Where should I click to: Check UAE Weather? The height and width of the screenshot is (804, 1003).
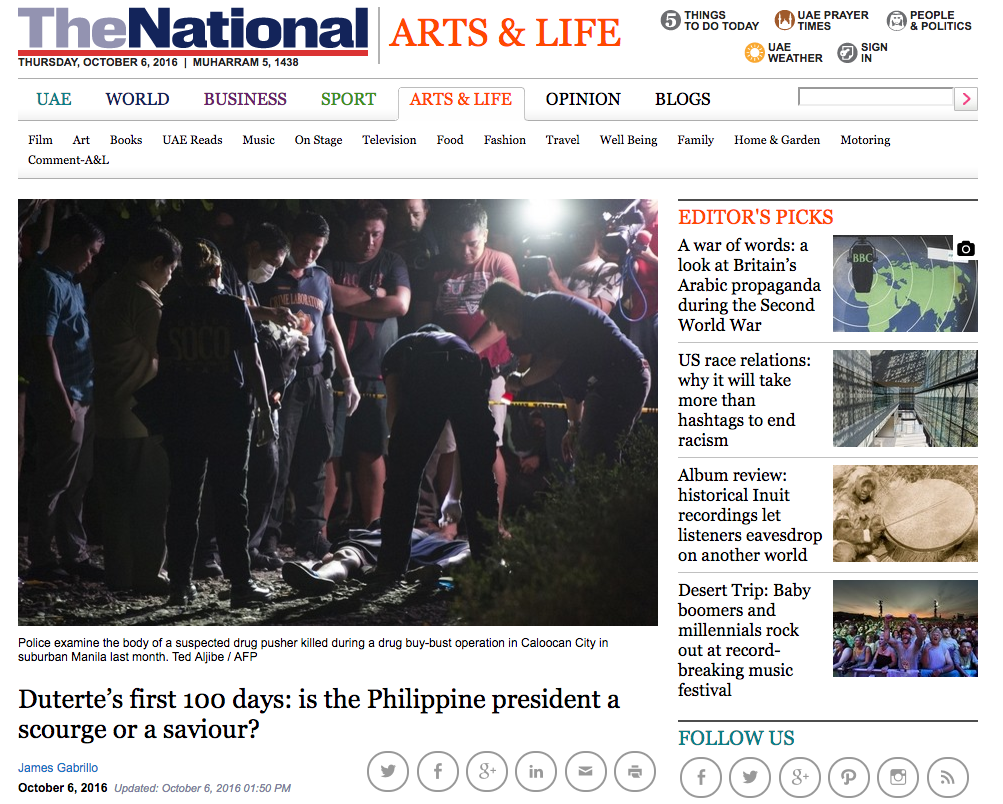[784, 52]
